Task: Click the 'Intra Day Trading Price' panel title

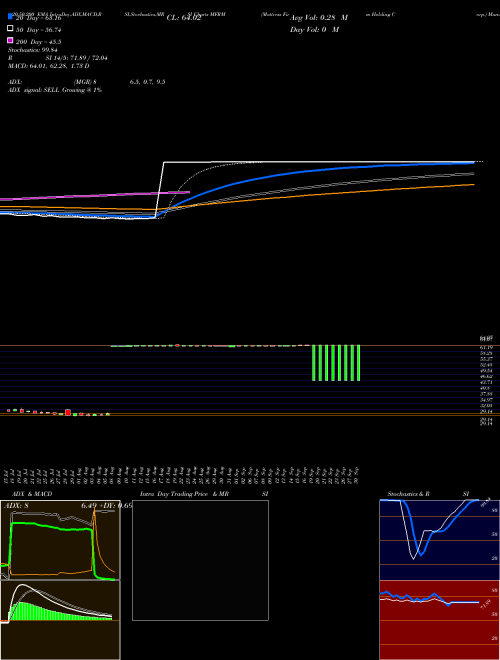Action: [x=174, y=494]
